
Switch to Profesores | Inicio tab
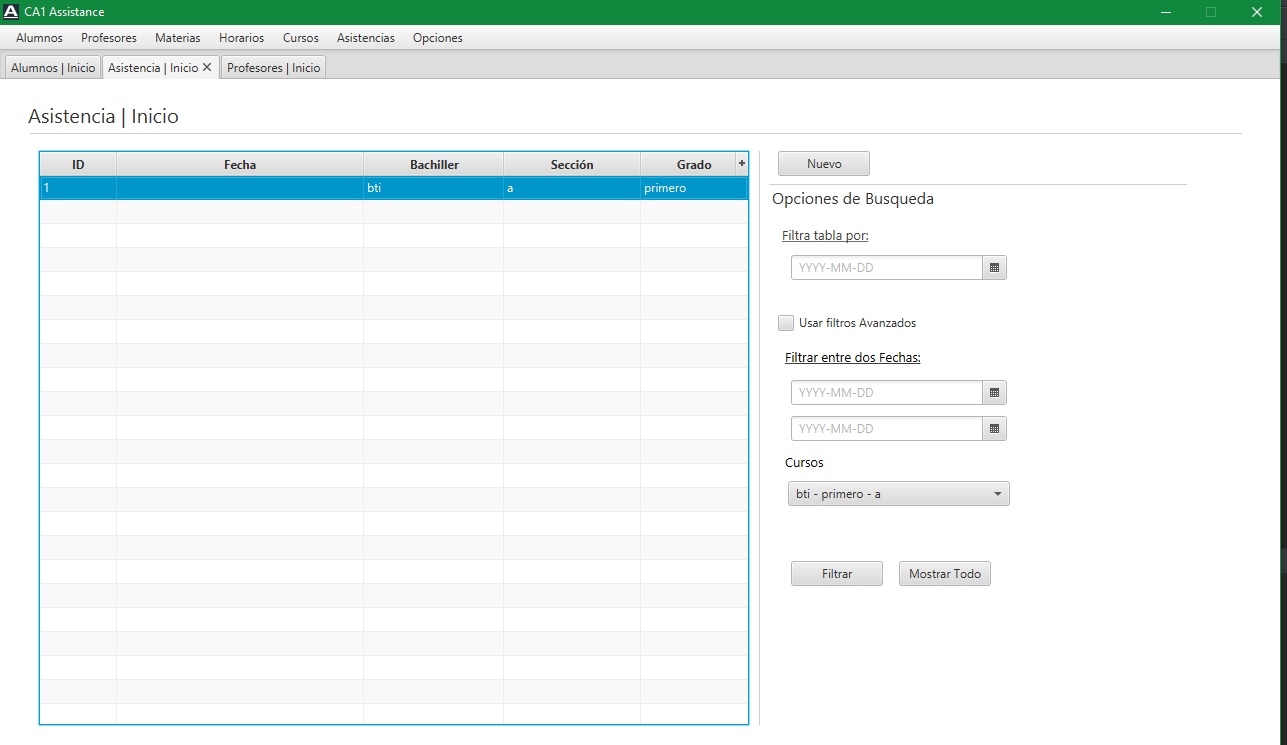pos(273,68)
